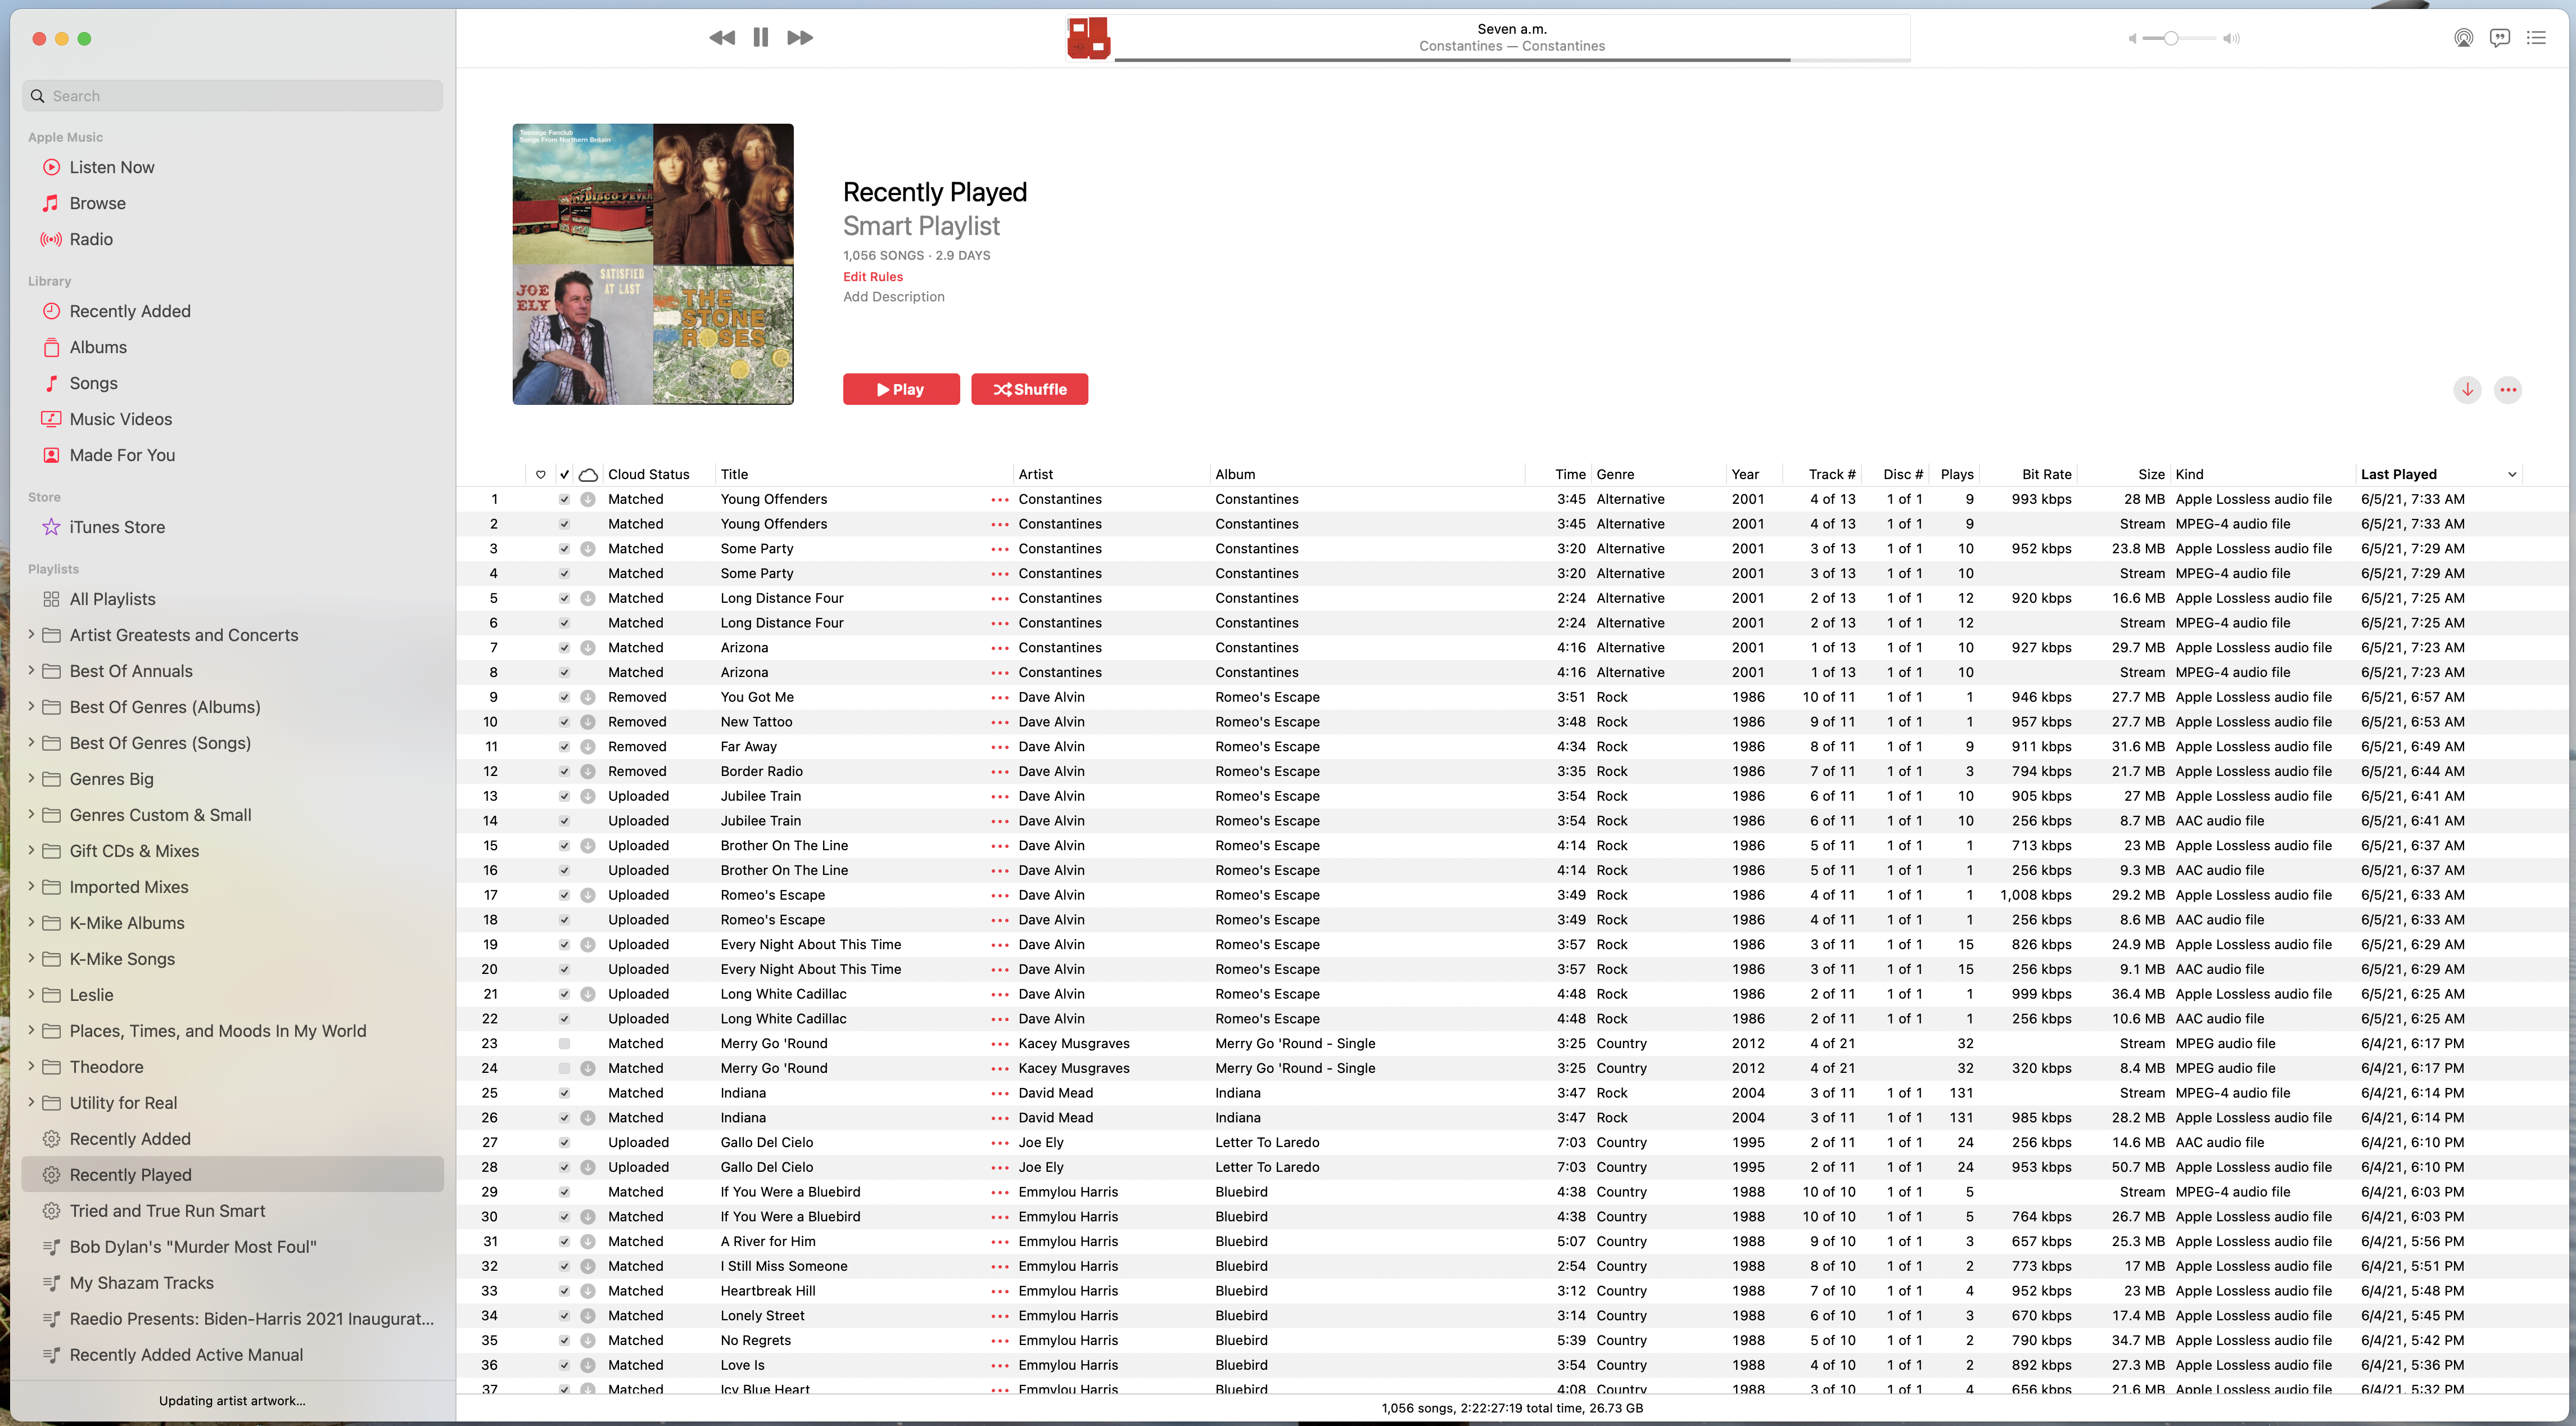Click download icon for Young Offenders row 1

coord(588,499)
